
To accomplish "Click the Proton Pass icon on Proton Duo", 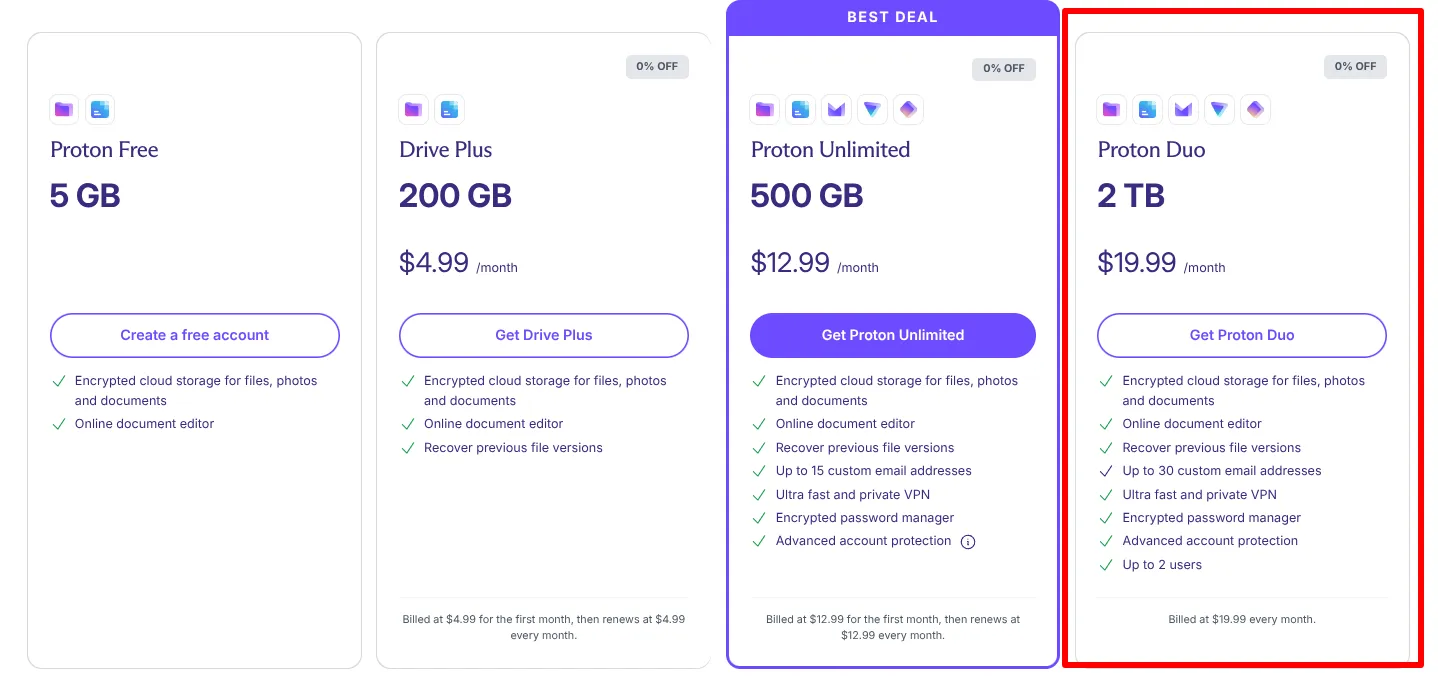I will 1255,109.
